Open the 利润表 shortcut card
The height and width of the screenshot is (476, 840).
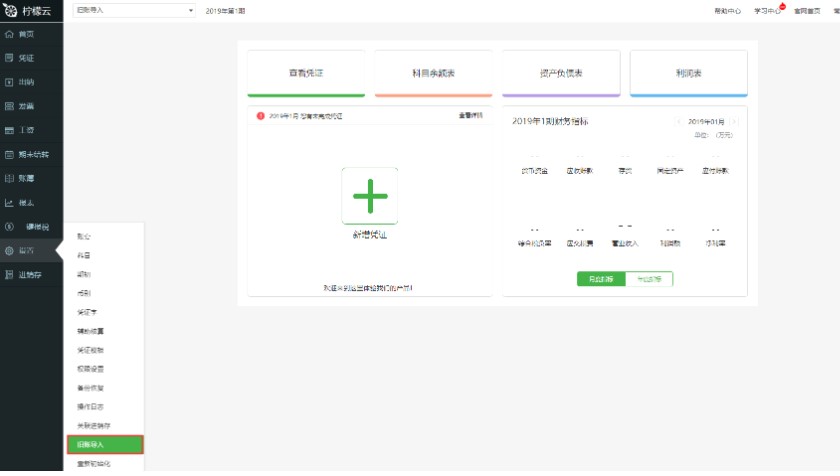tap(688, 73)
